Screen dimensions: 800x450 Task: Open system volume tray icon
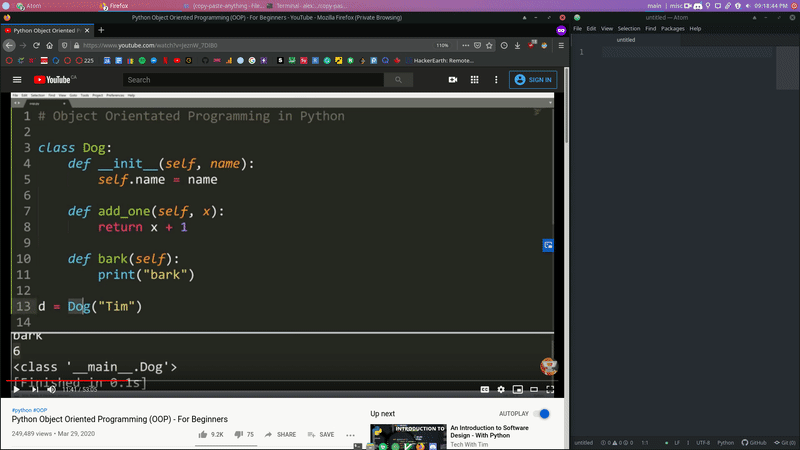747,6
